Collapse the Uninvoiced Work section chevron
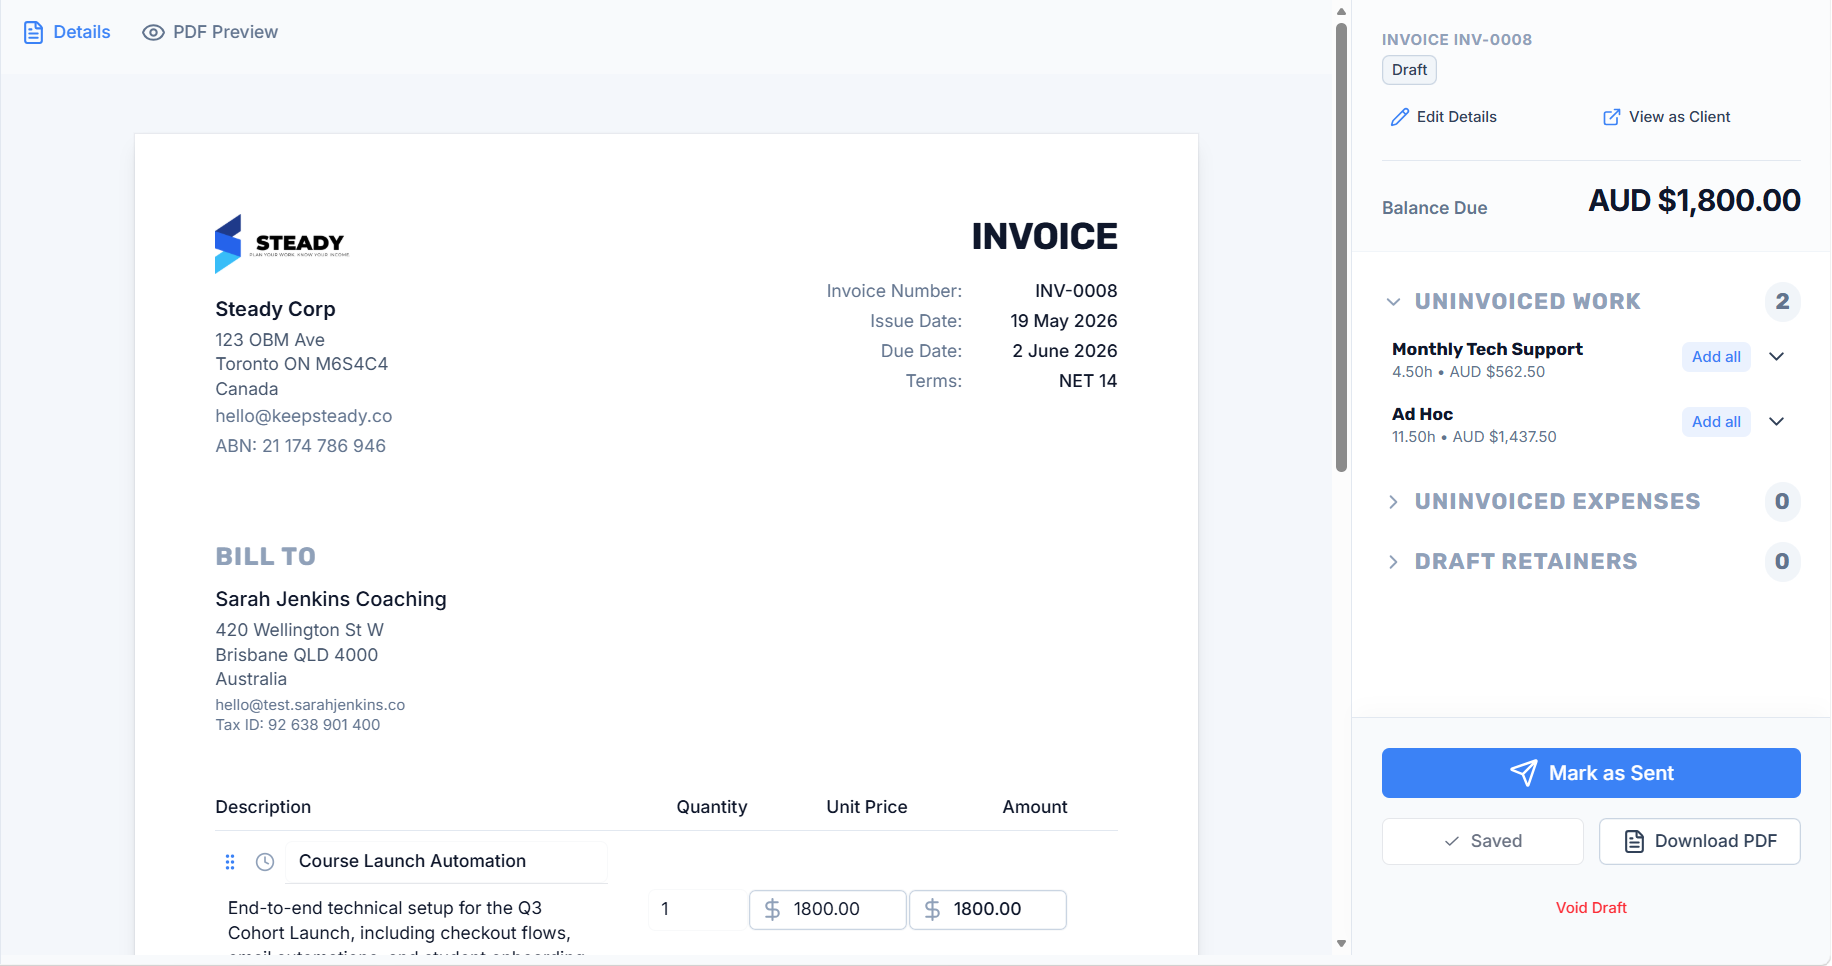Image resolution: width=1832 pixels, height=966 pixels. [x=1393, y=301]
